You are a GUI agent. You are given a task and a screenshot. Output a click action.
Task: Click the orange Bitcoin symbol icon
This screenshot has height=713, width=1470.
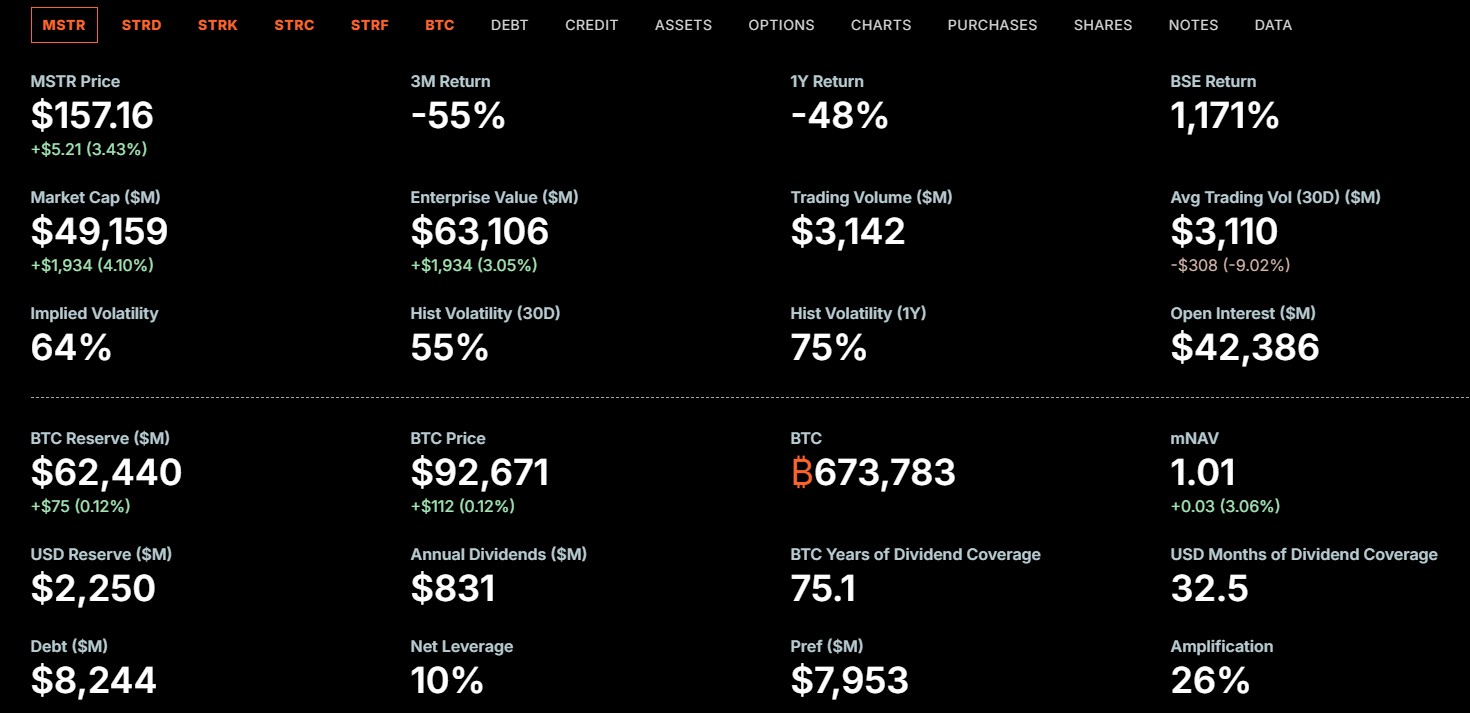(802, 472)
